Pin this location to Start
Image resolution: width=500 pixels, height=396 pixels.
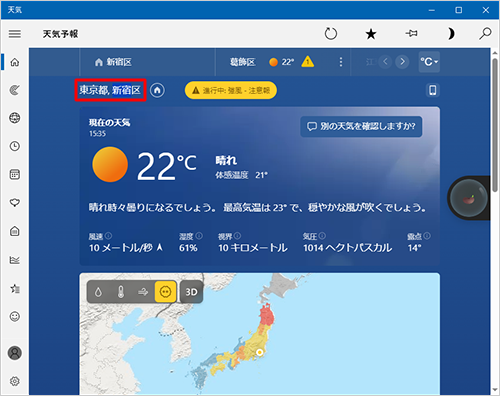[411, 33]
